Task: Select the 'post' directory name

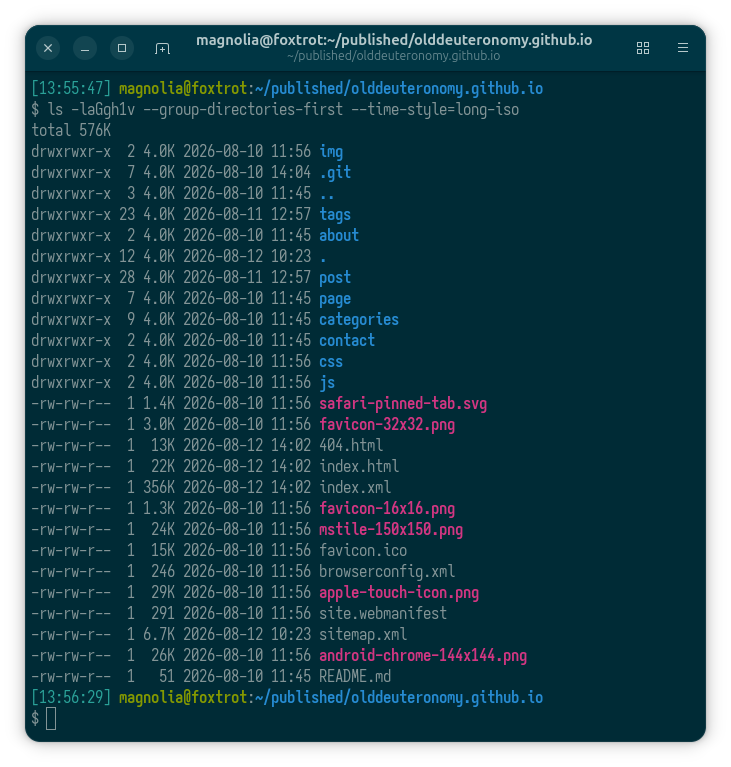Action: point(335,277)
